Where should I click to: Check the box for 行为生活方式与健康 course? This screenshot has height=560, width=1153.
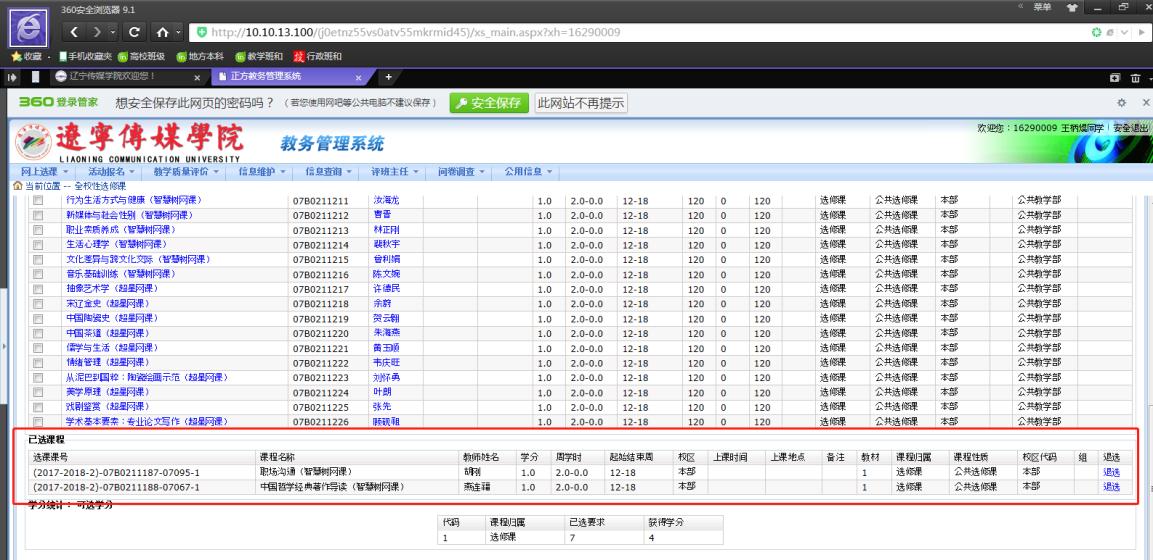[38, 201]
